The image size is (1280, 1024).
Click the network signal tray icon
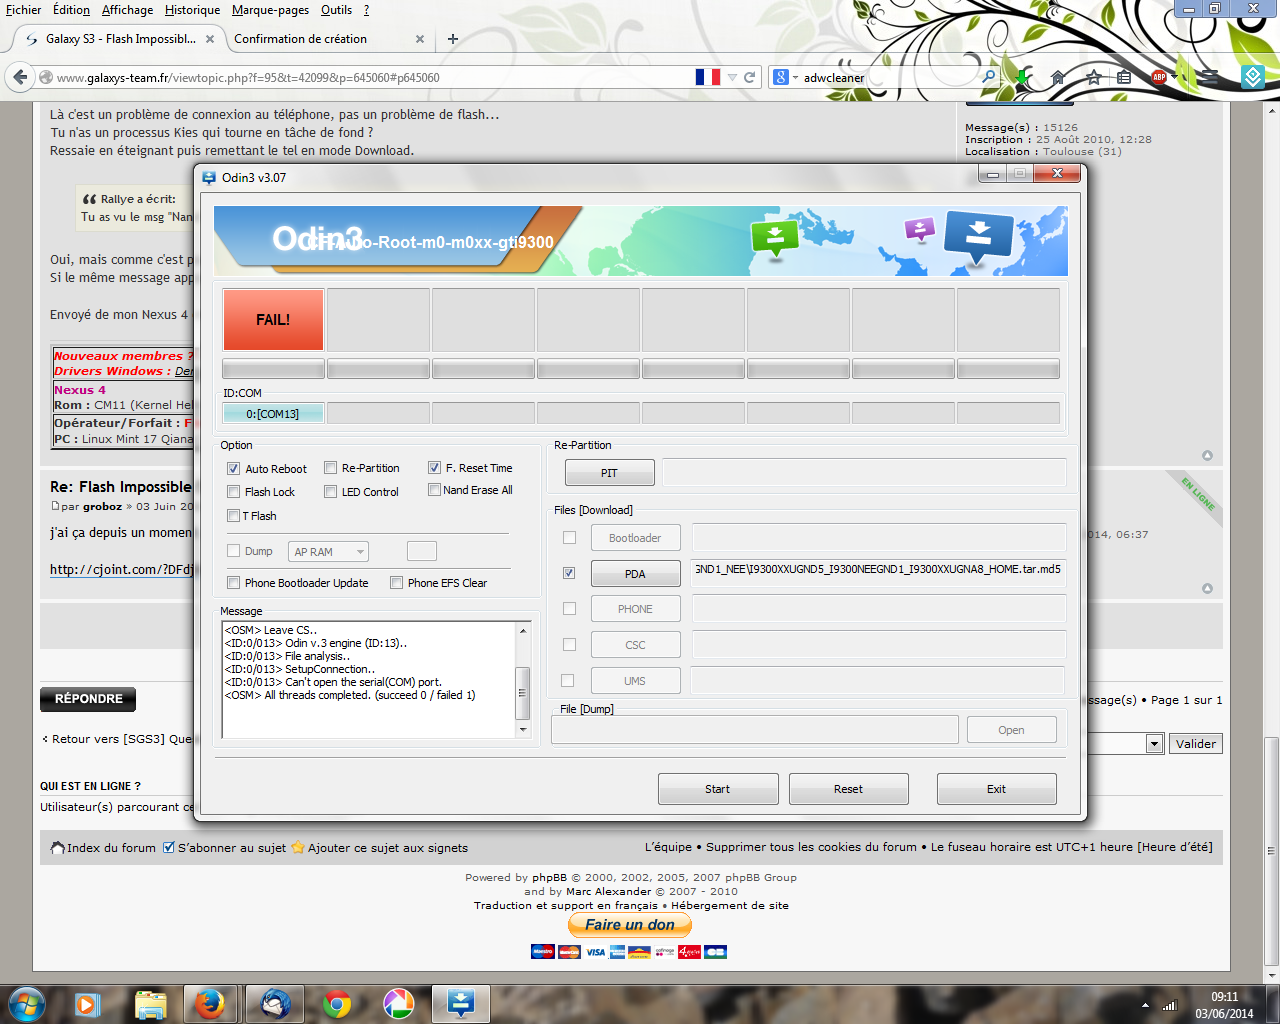pyautogui.click(x=1169, y=1005)
